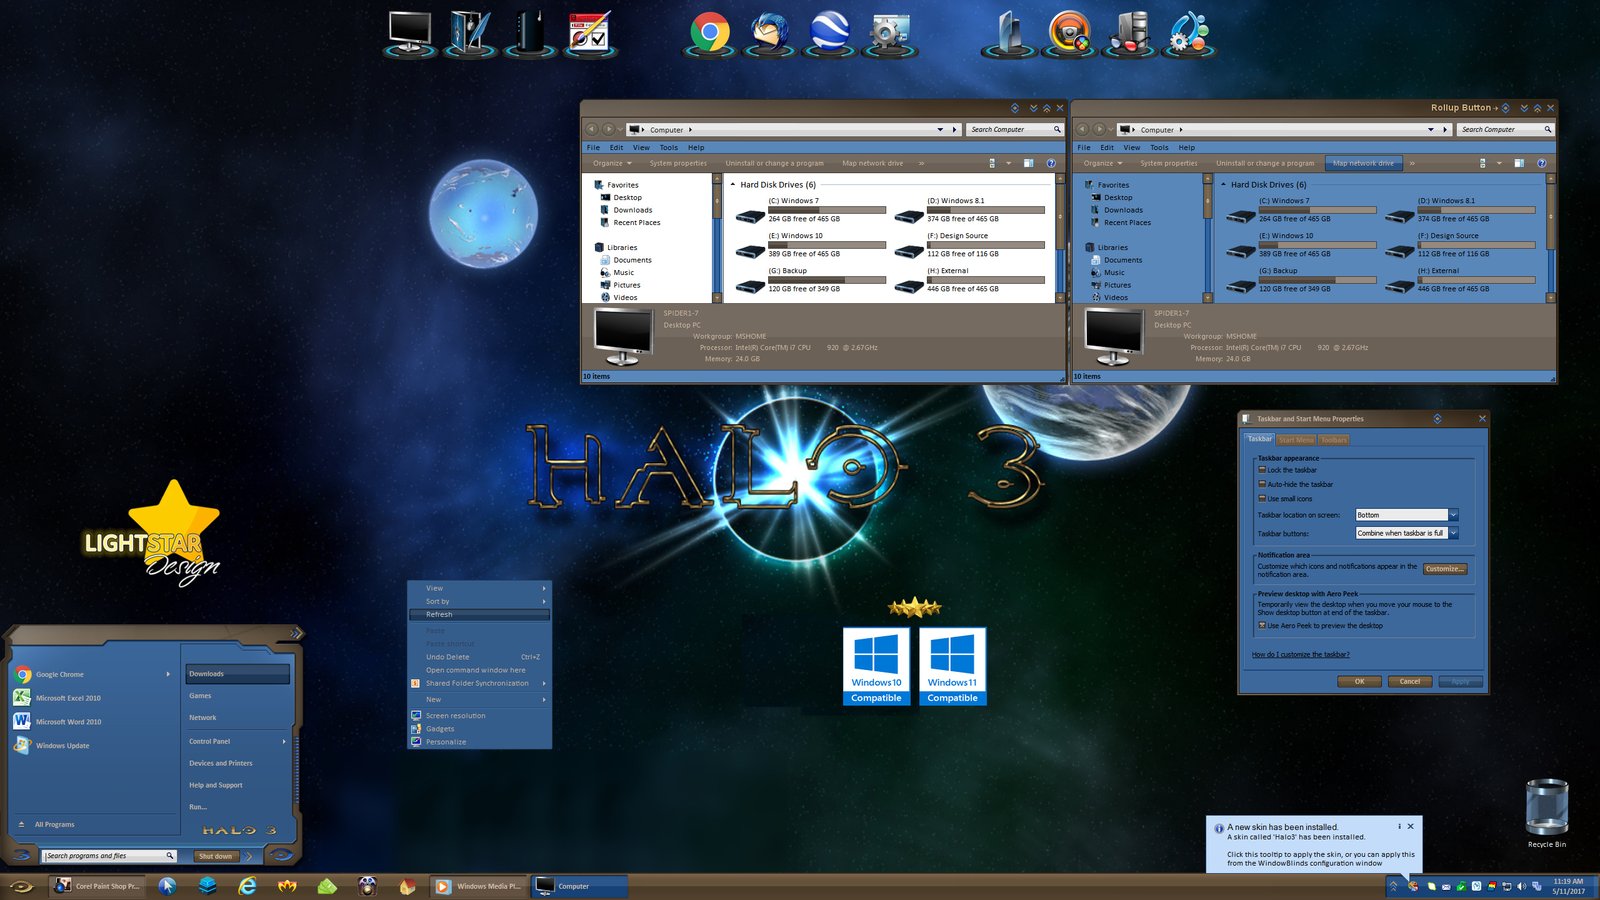Image resolution: width=1600 pixels, height=900 pixels.
Task: Show hidden system tray icons
Action: coord(1393,886)
